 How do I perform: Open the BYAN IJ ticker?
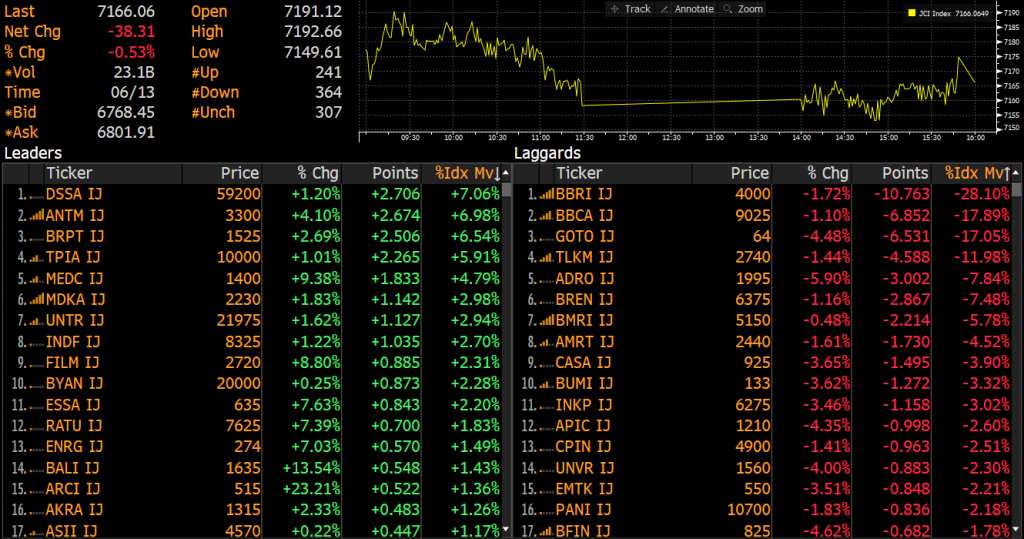[x=74, y=384]
